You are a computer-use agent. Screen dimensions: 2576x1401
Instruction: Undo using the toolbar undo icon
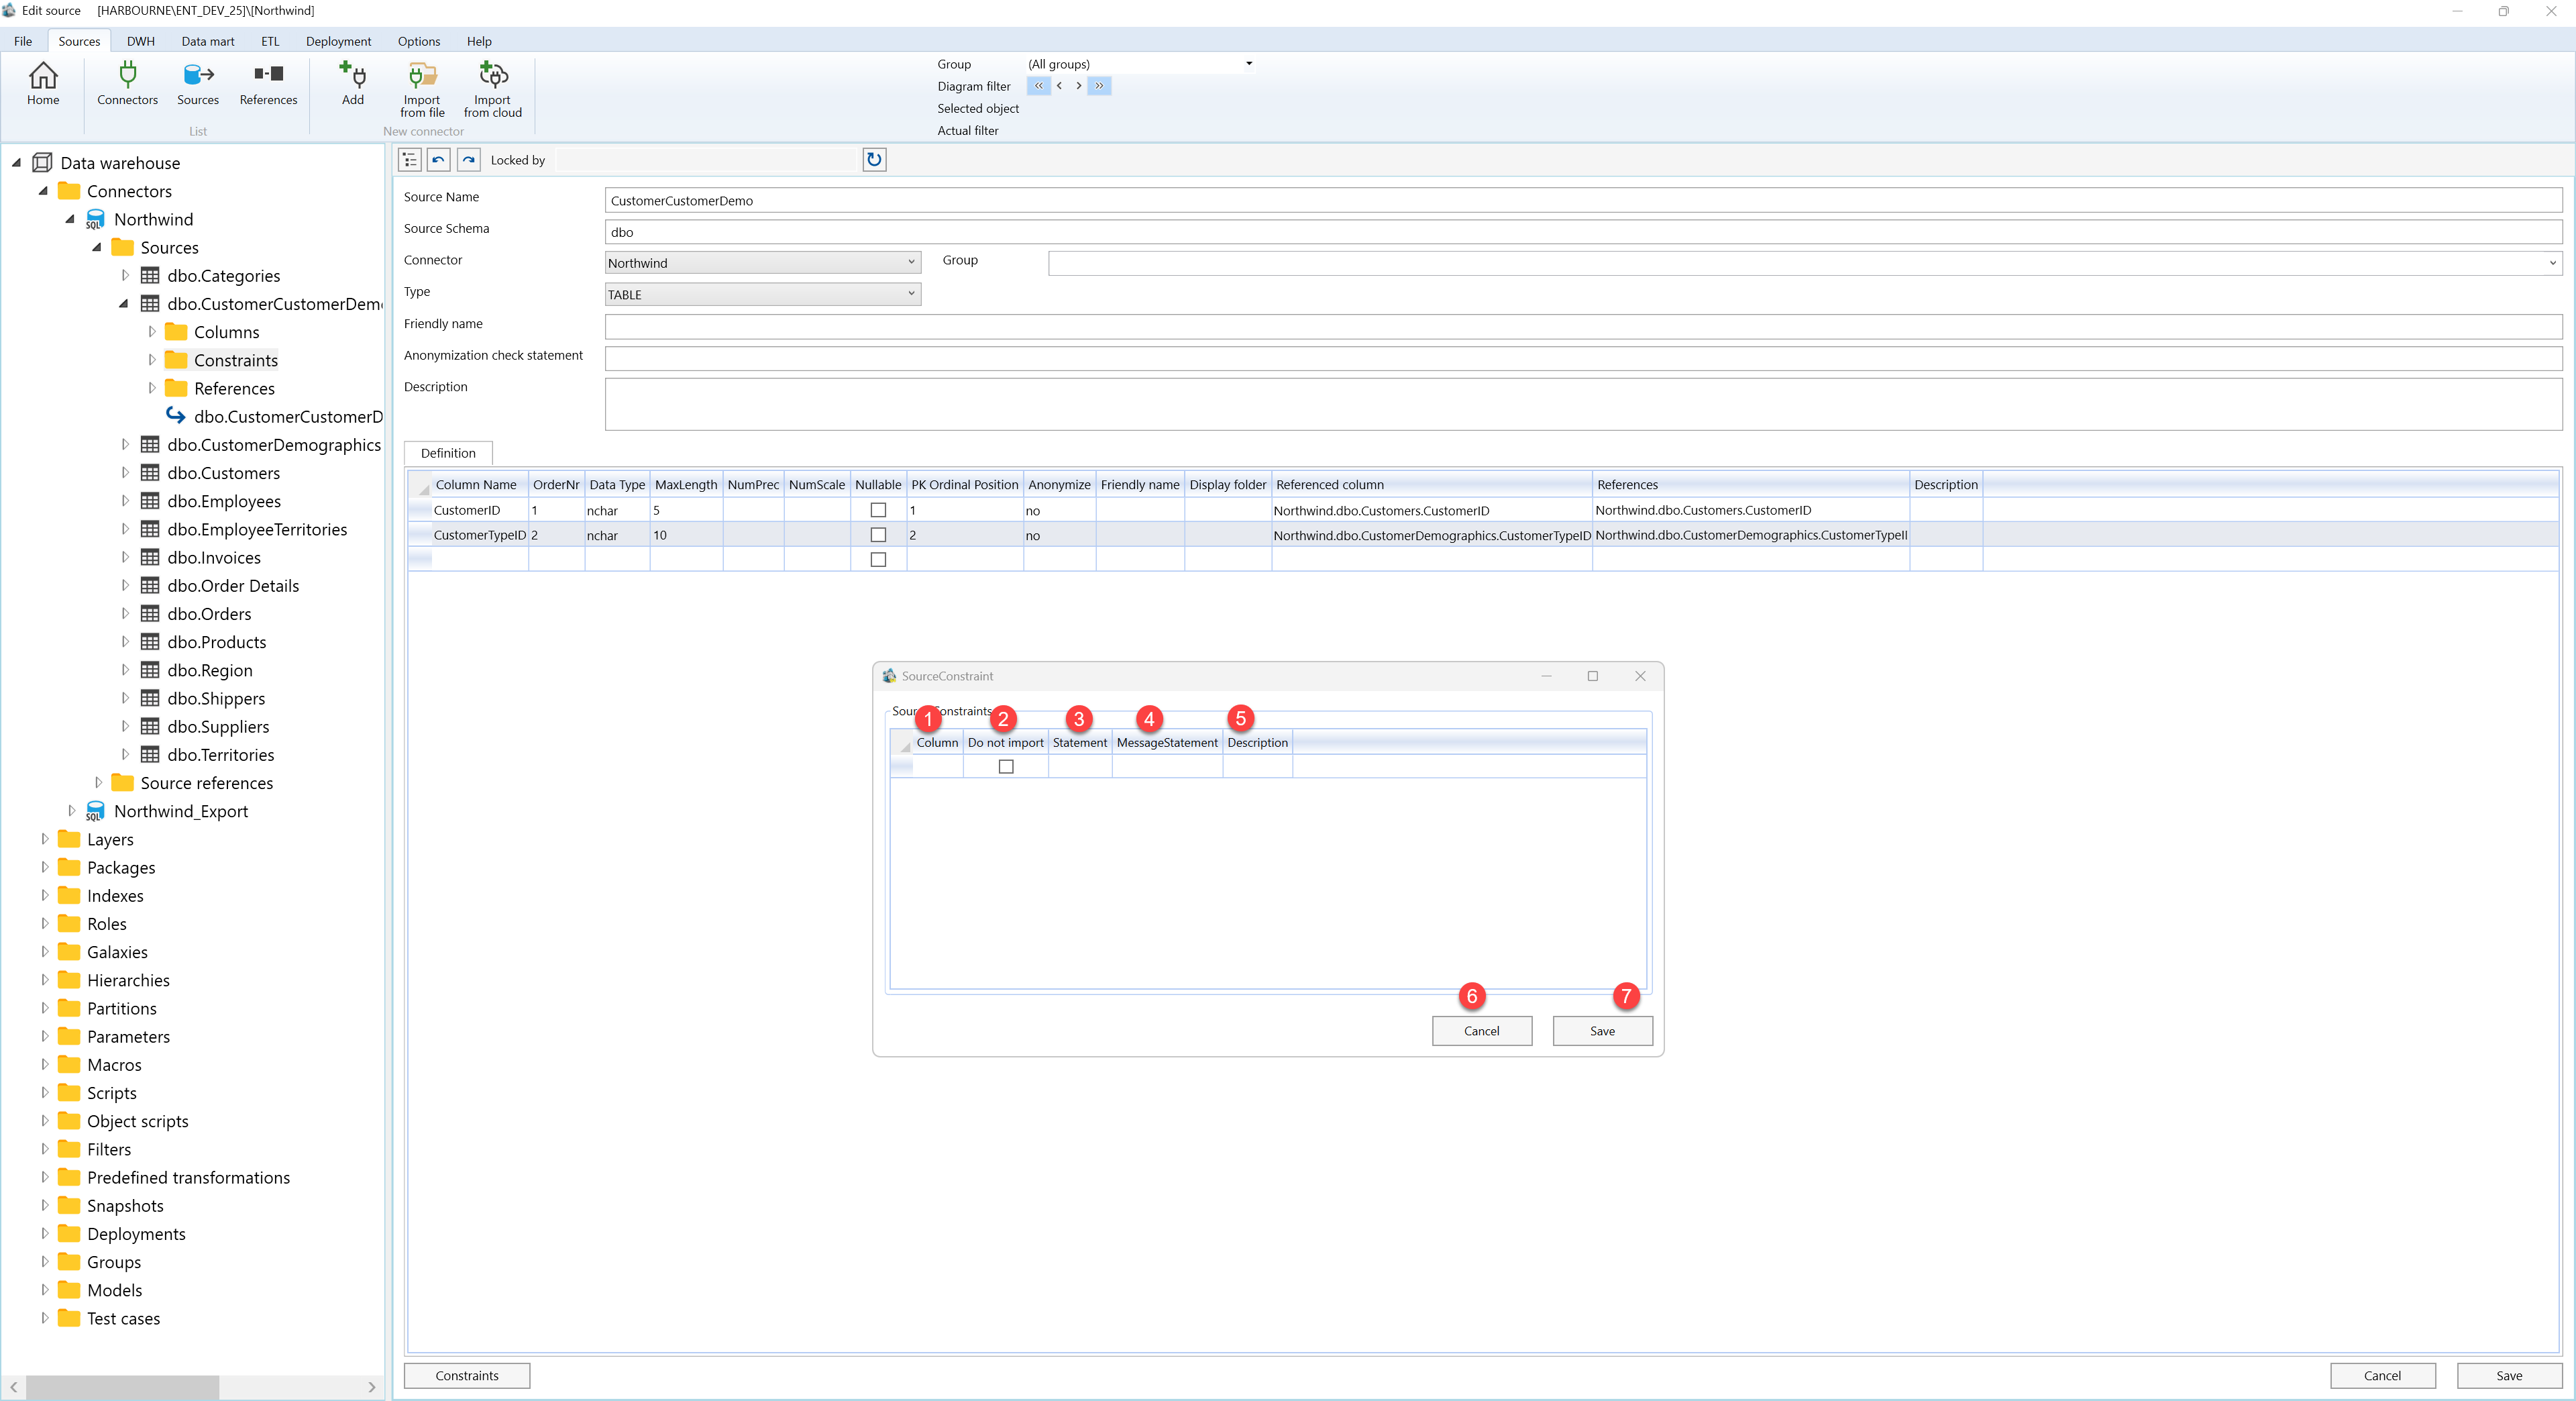point(438,160)
